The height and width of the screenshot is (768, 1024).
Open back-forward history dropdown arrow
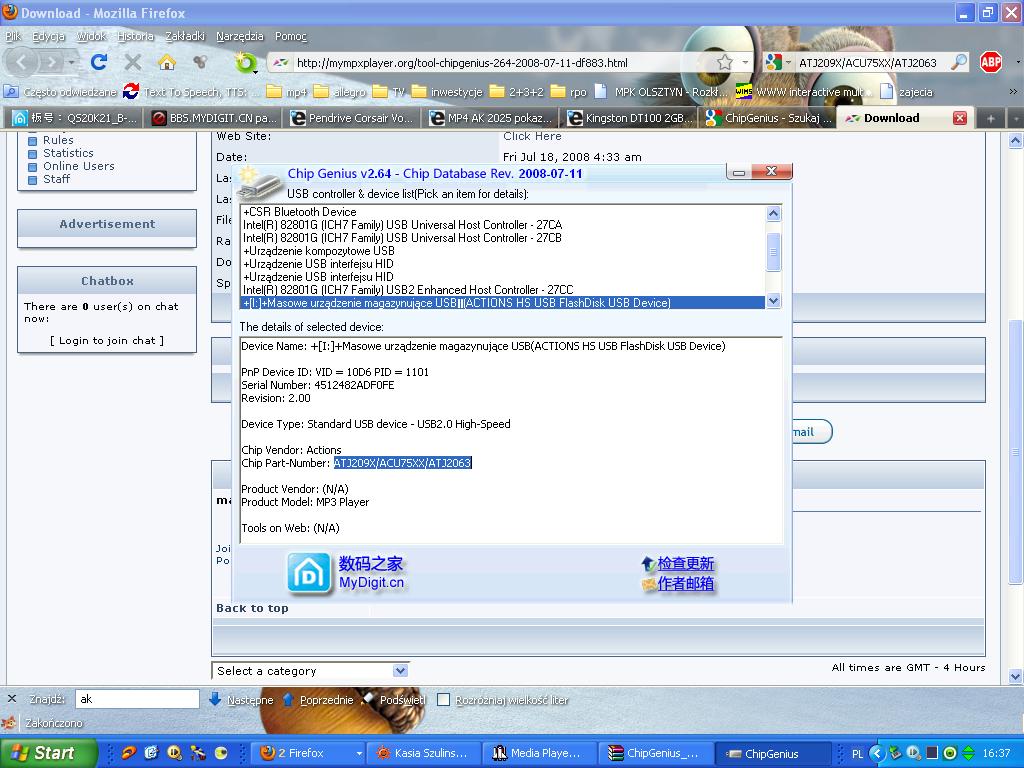(x=72, y=63)
